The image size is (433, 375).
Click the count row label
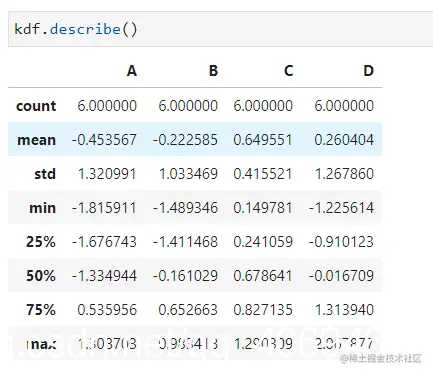coord(36,106)
